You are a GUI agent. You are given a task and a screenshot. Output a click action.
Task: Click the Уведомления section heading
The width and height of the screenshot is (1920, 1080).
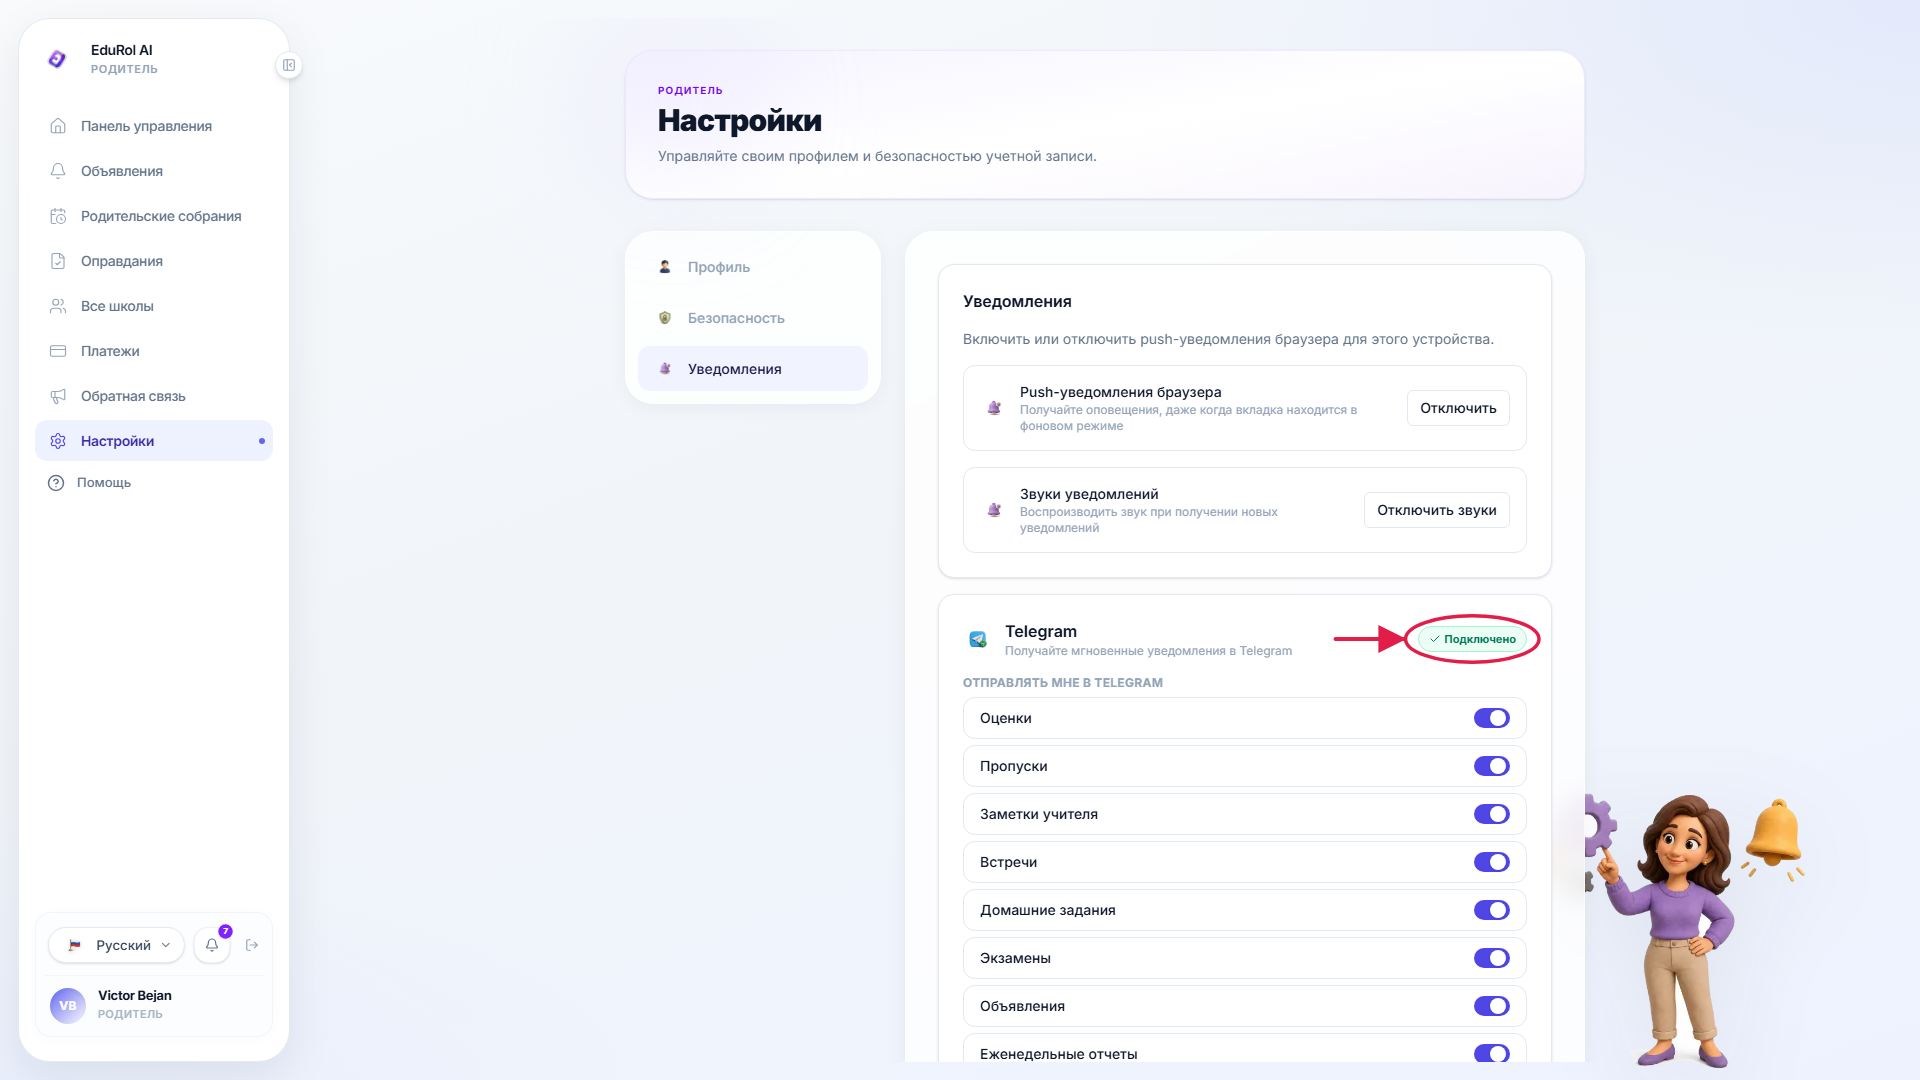coord(1017,302)
